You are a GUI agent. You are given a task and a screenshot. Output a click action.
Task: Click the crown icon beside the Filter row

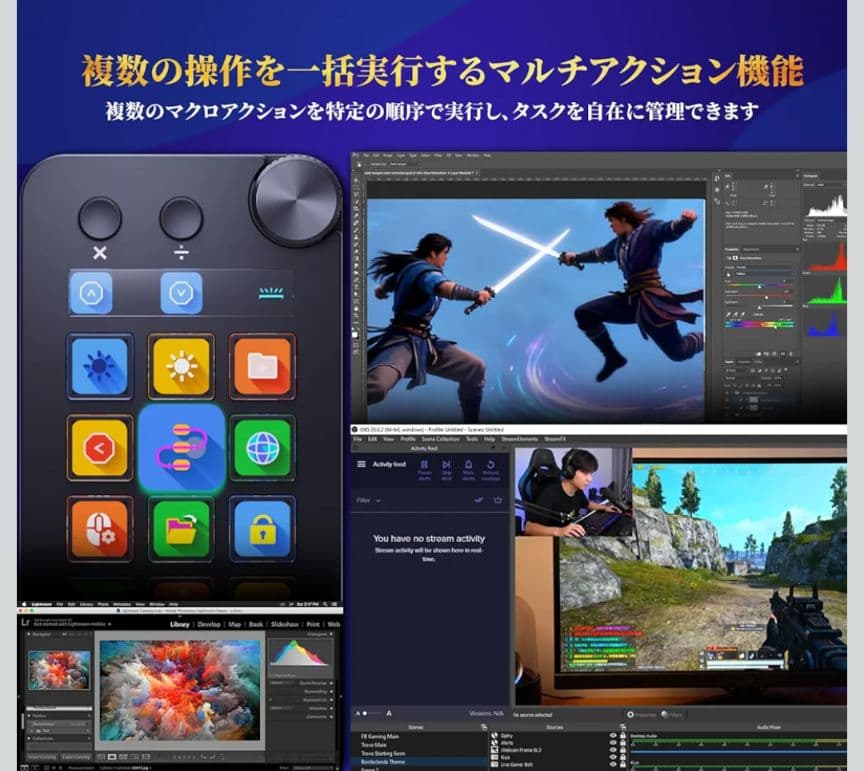point(498,500)
